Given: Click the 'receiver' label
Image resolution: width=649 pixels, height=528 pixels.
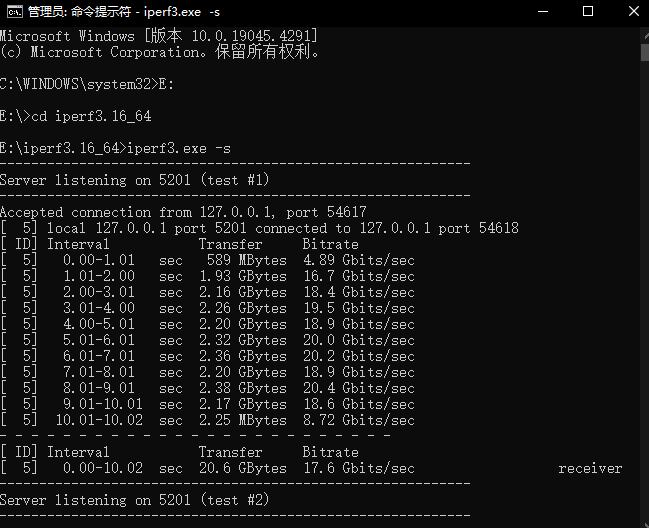Looking at the screenshot, I should coord(590,468).
